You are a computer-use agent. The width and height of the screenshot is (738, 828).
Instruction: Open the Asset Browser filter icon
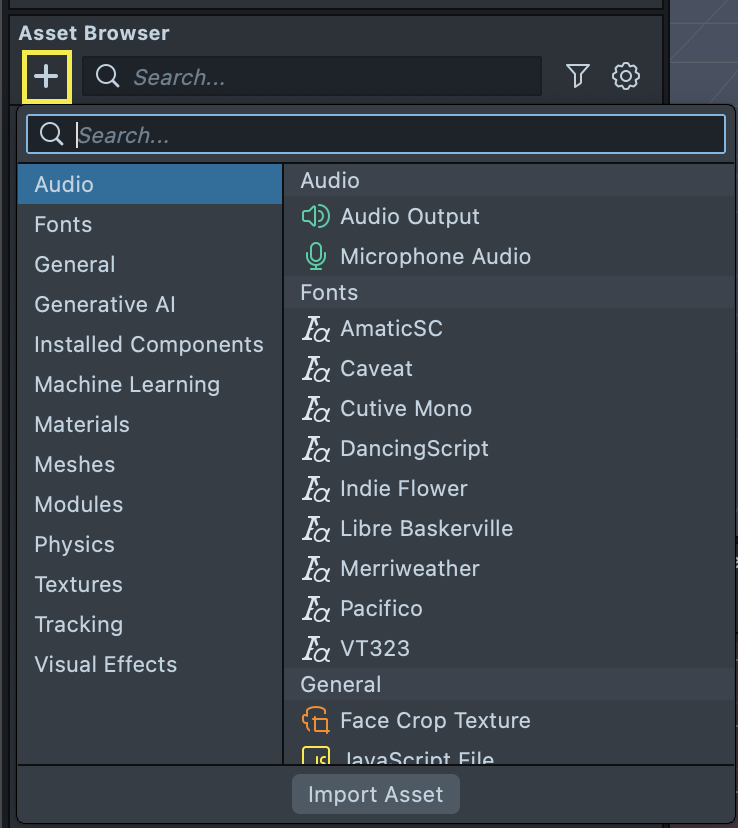[x=577, y=76]
